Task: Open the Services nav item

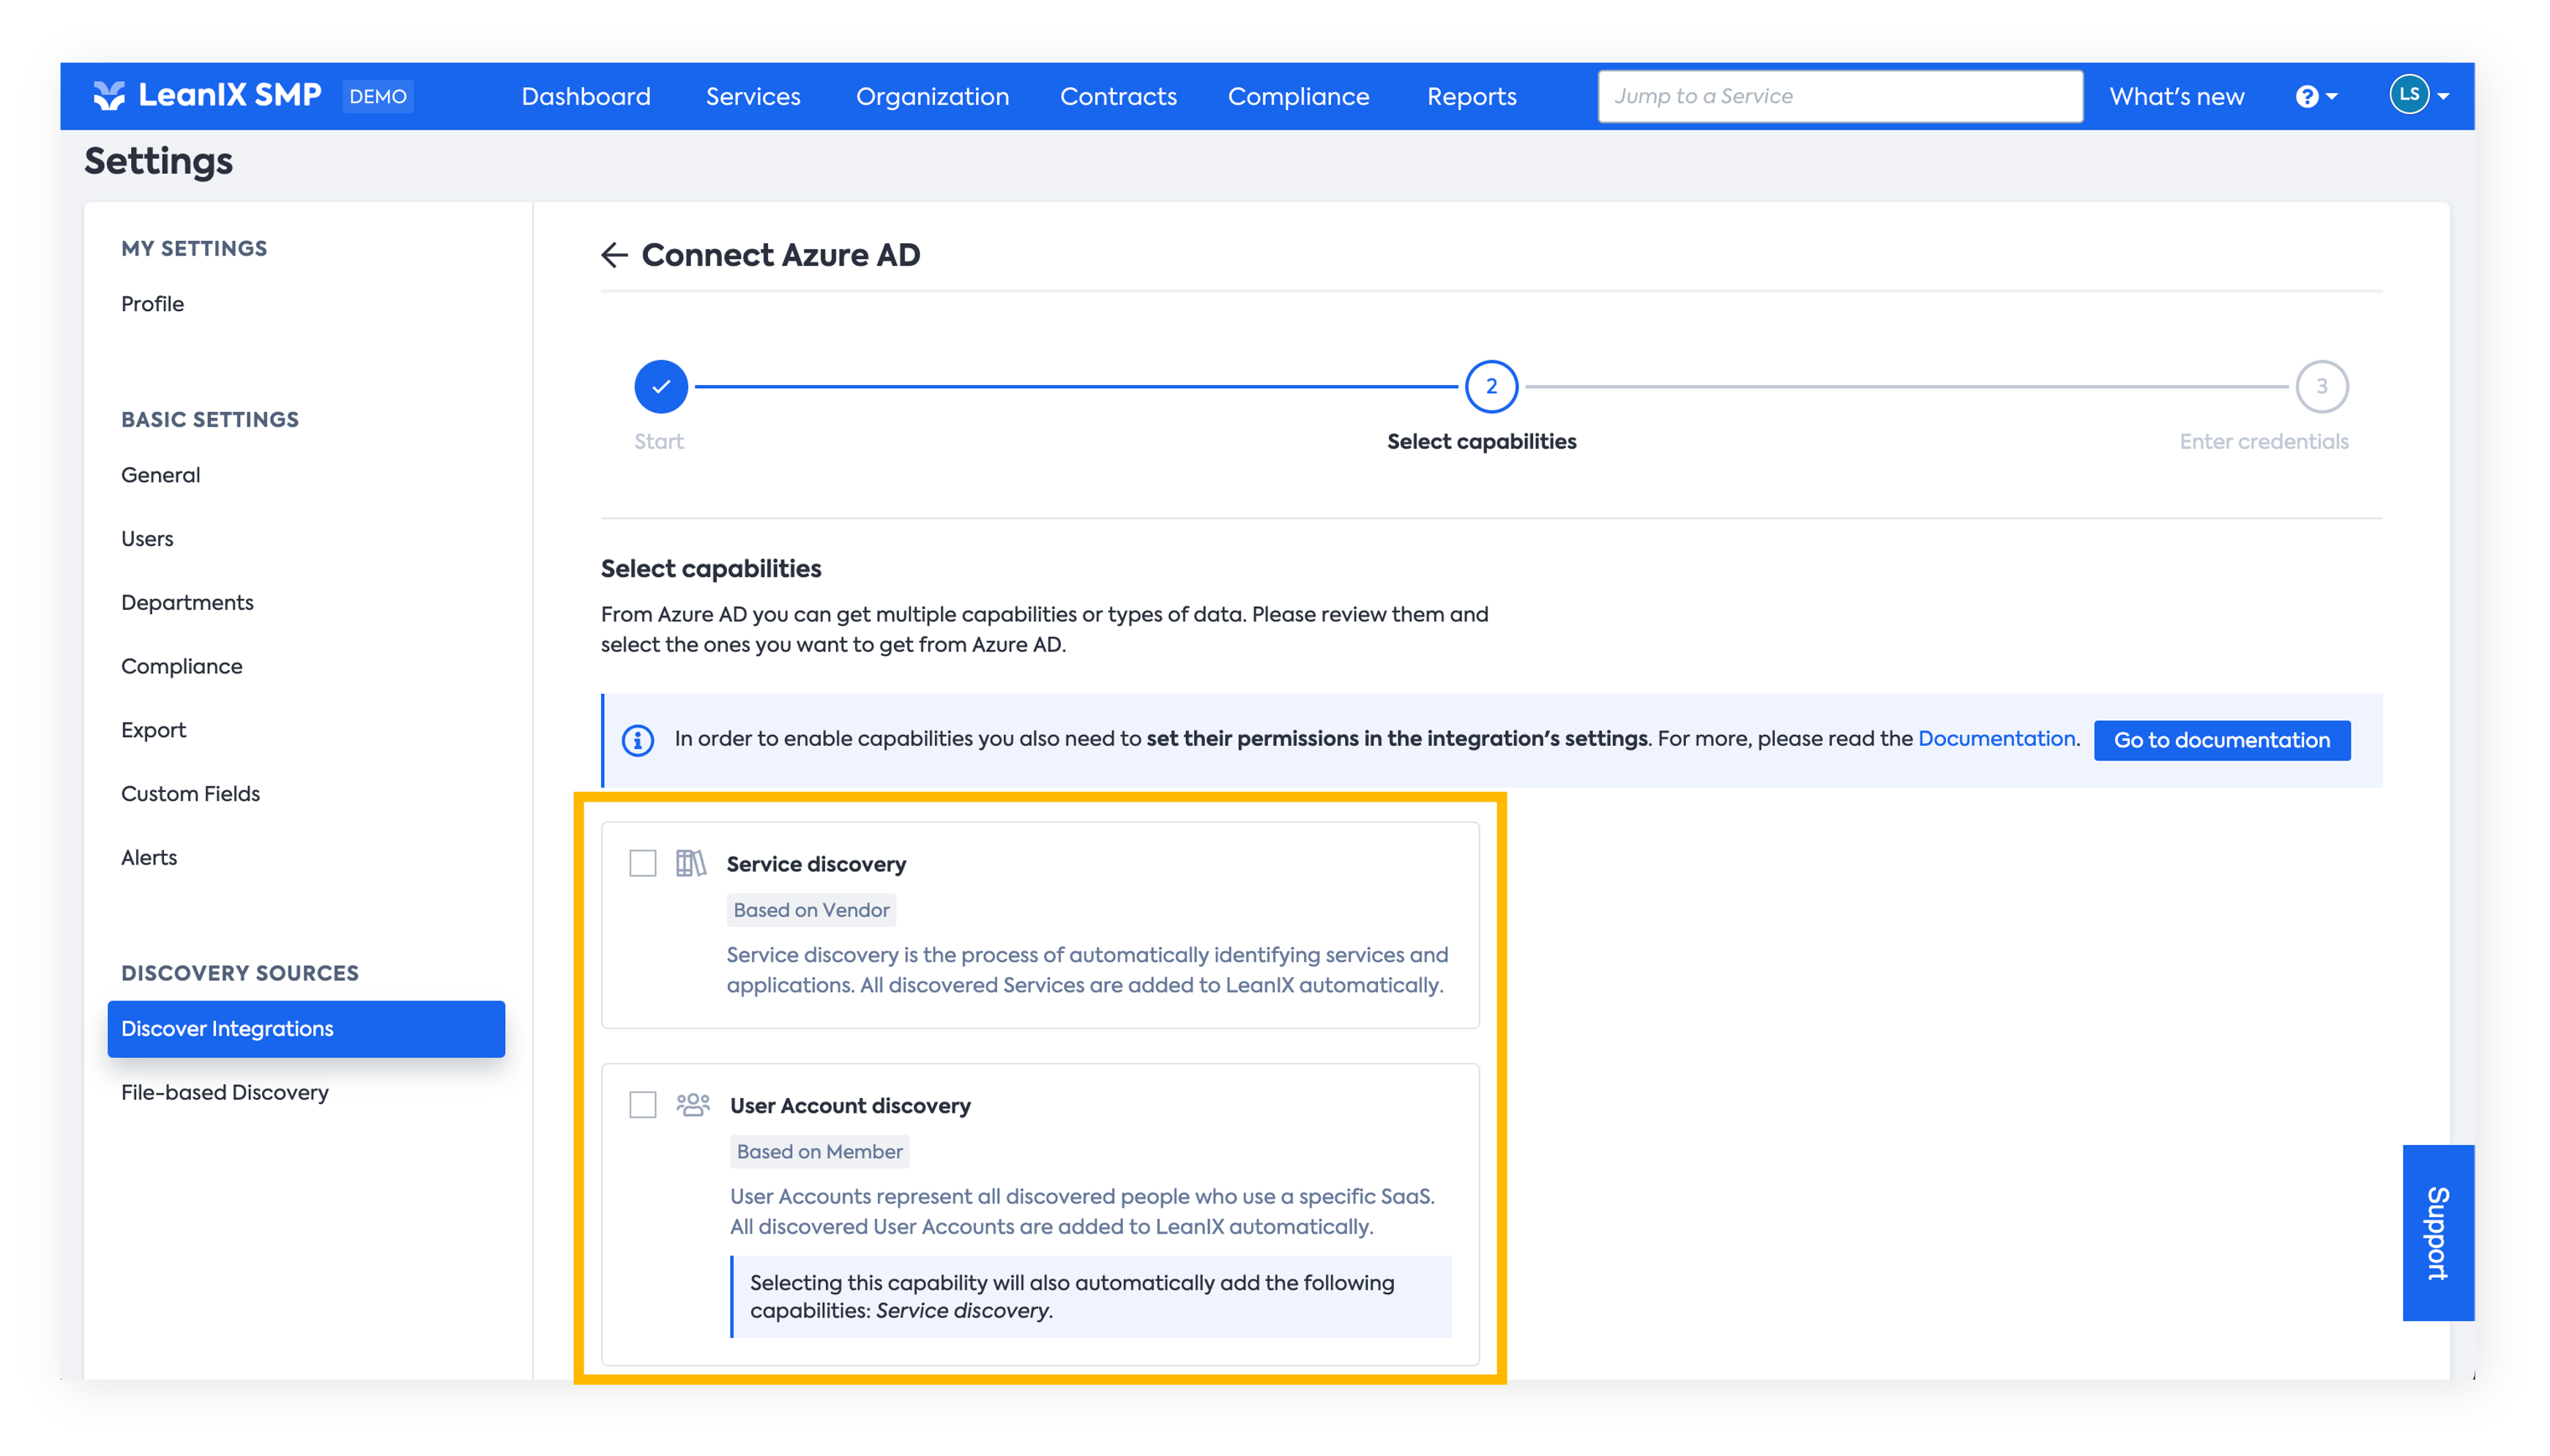Action: 753,96
